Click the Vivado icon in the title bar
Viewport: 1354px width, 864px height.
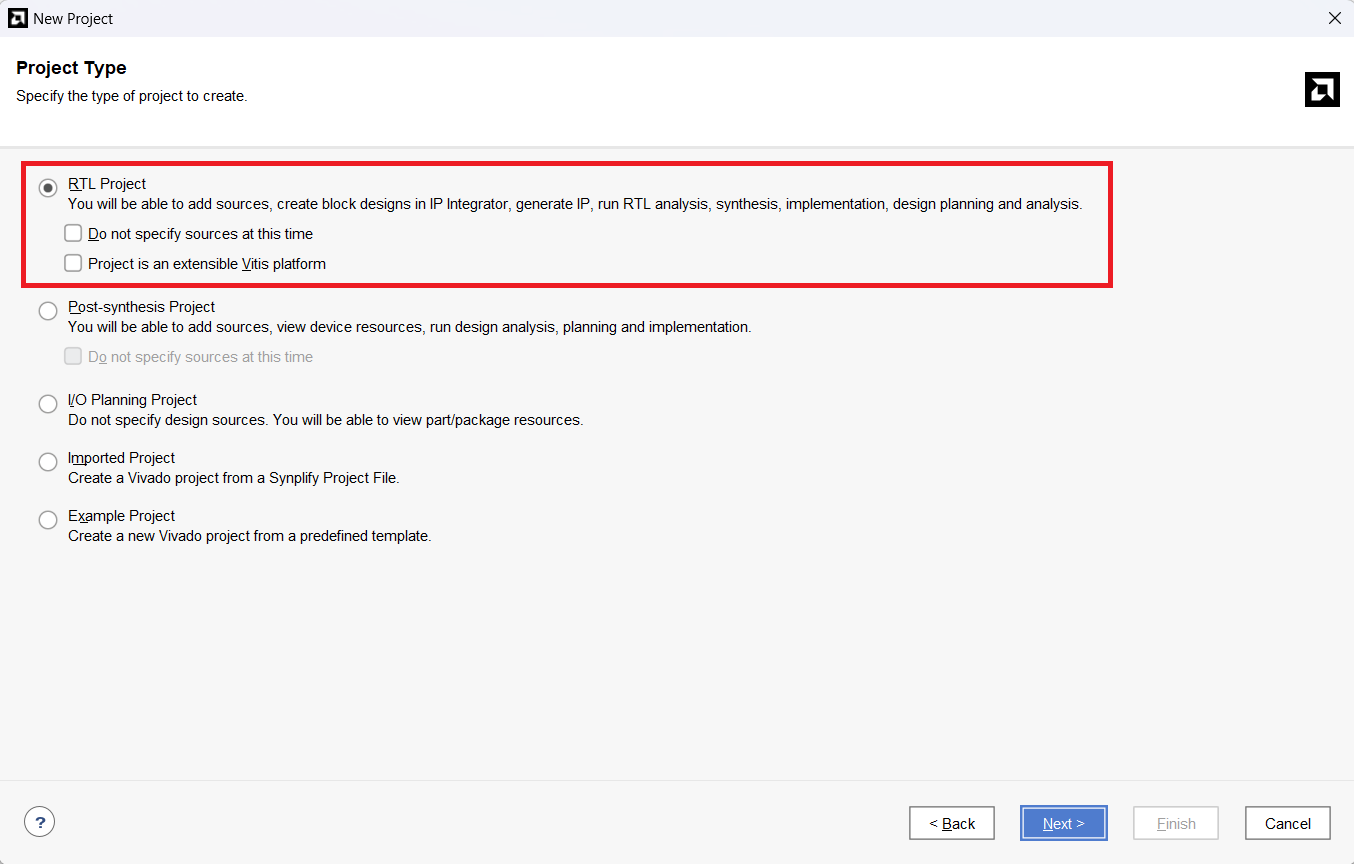click(17, 18)
